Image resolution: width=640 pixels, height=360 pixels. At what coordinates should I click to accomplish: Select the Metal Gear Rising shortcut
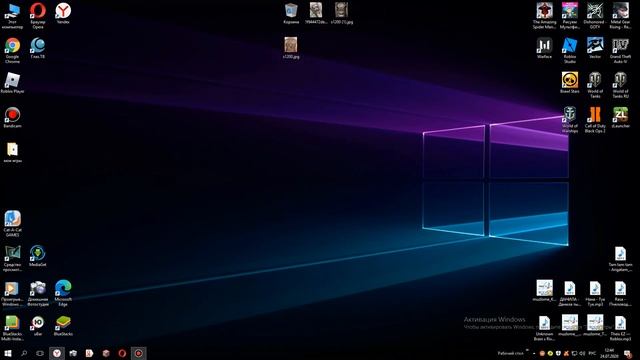[x=620, y=16]
